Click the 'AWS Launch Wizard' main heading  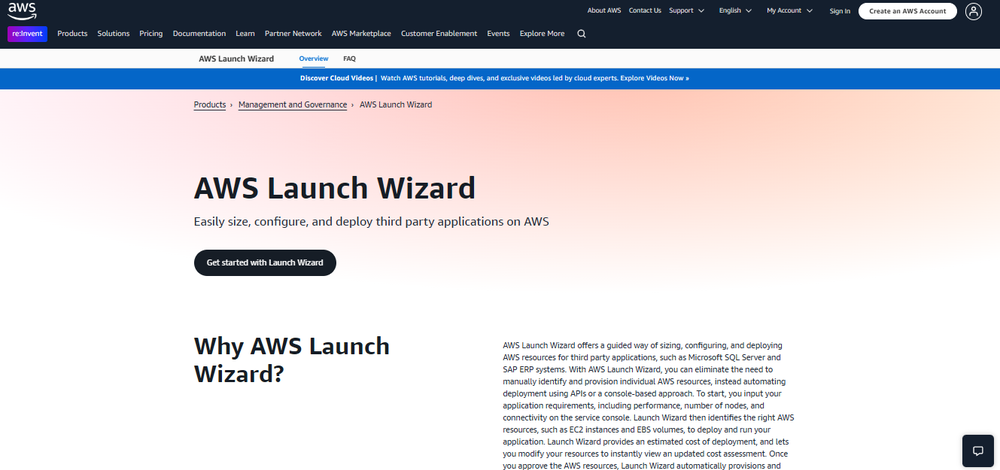pyautogui.click(x=335, y=189)
